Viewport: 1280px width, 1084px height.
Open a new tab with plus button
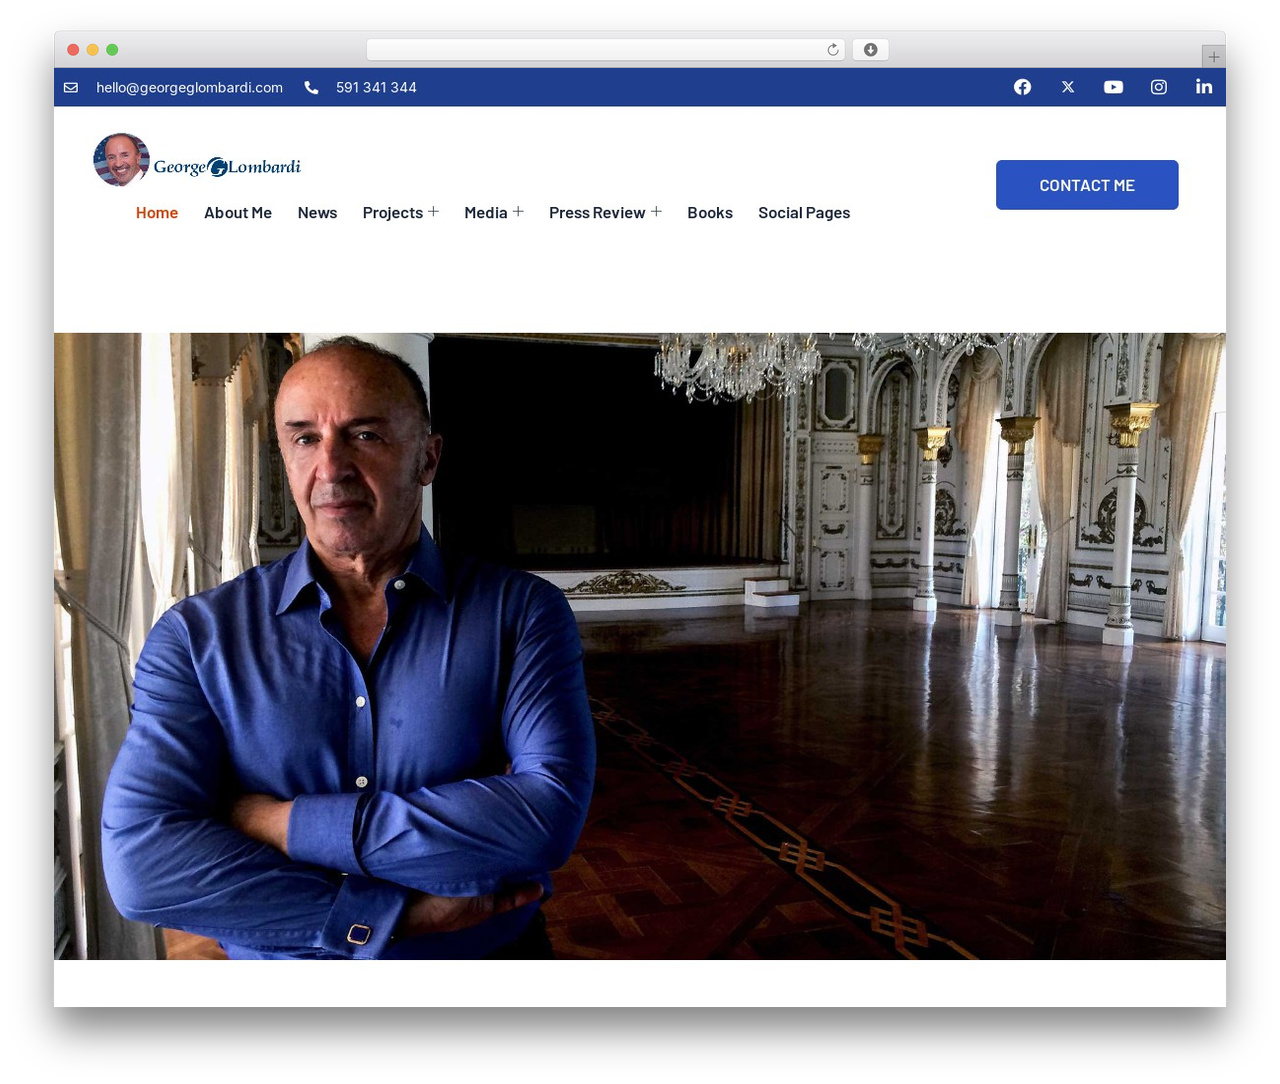(x=1213, y=57)
